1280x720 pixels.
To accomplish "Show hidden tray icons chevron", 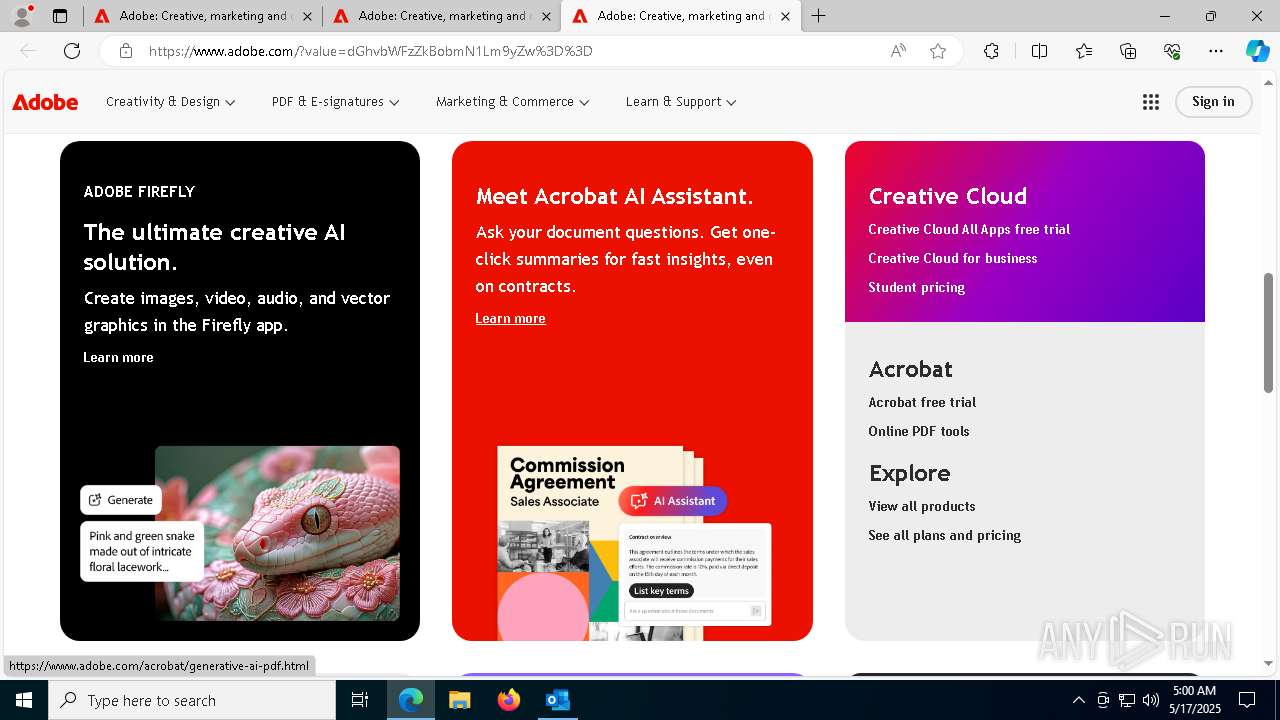I will pos(1078,700).
